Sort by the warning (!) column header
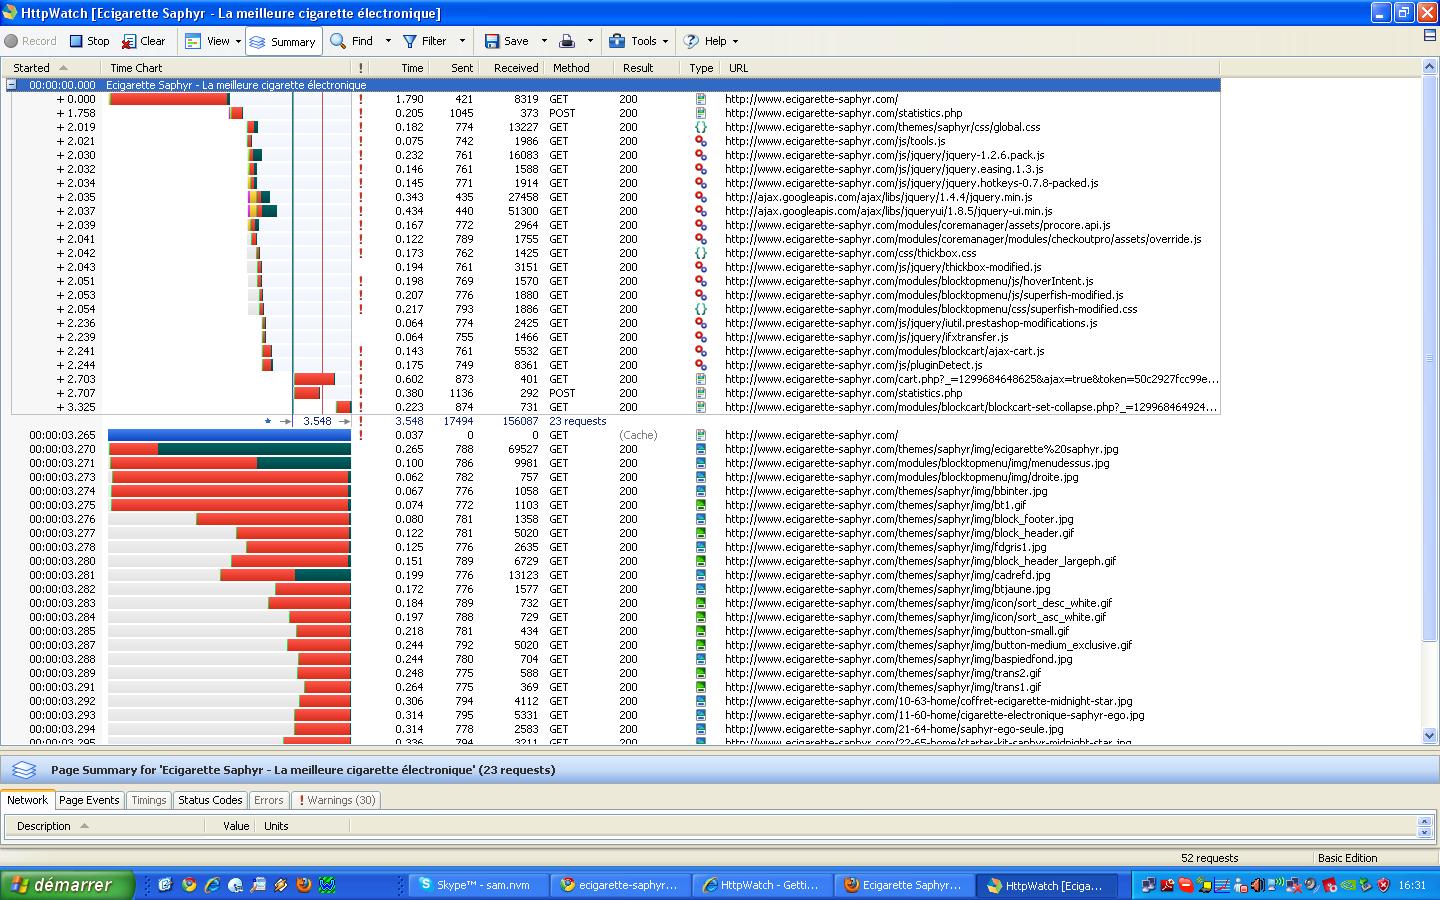The image size is (1440, 900). (x=360, y=68)
